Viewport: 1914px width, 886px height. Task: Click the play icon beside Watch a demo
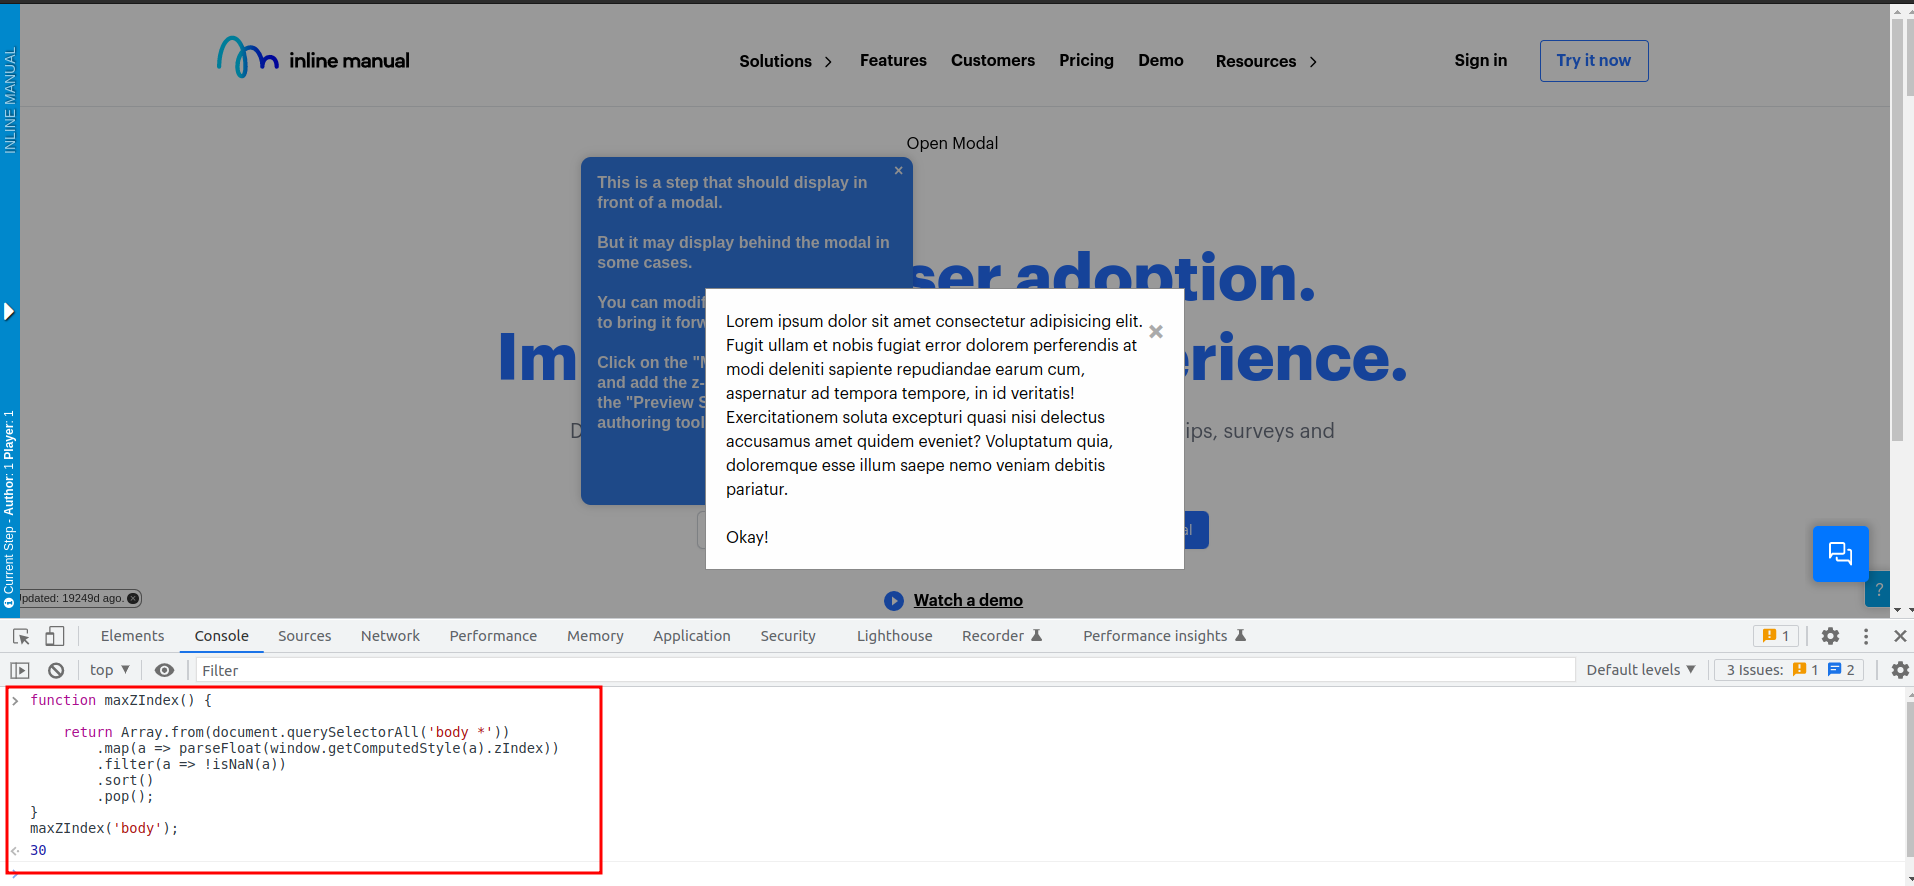click(x=894, y=601)
